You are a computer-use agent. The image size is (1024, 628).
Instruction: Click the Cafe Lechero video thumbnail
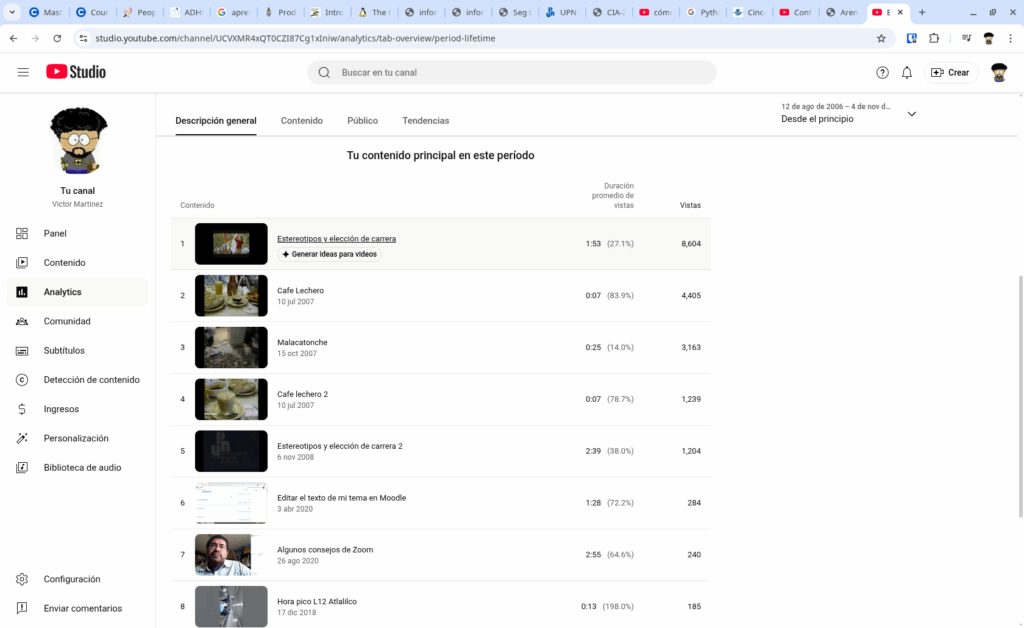231,295
